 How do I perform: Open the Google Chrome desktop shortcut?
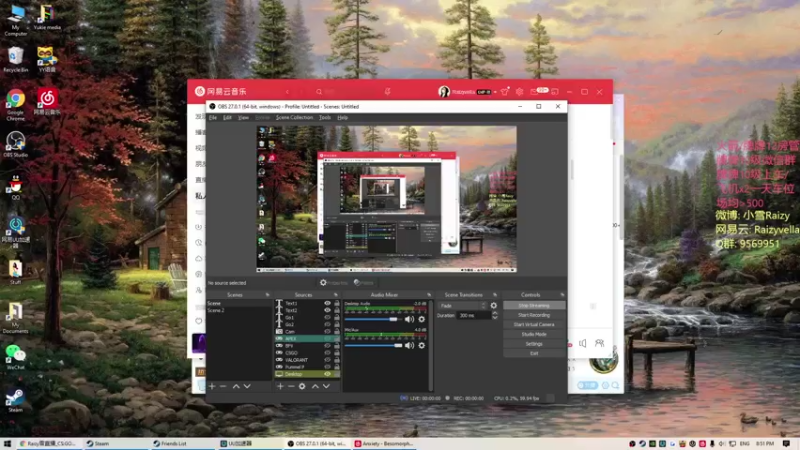click(15, 105)
